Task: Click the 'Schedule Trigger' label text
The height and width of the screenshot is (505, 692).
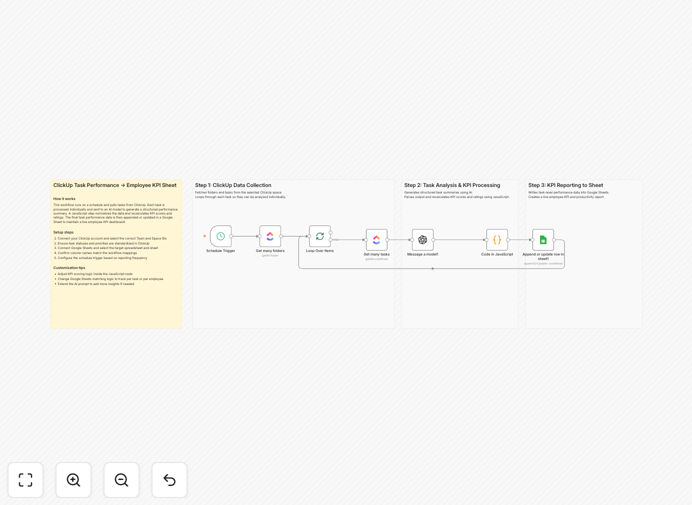Action: click(x=221, y=251)
